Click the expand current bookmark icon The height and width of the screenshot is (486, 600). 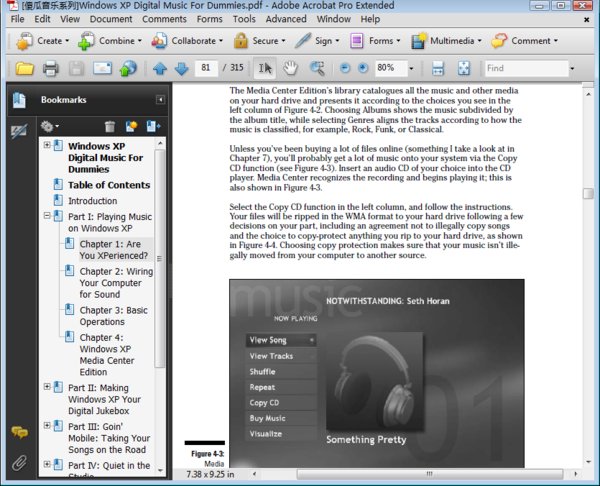[x=153, y=126]
